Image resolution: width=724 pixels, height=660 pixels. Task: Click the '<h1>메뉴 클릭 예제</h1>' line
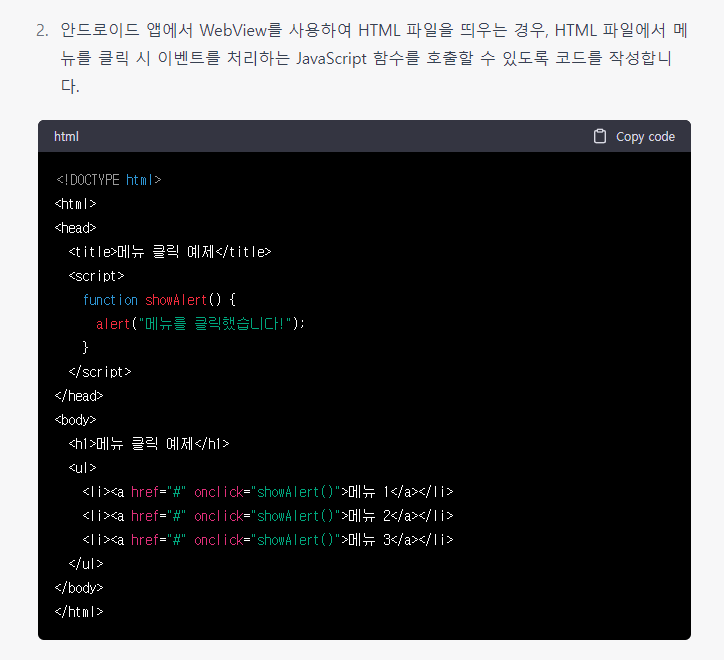tap(149, 444)
